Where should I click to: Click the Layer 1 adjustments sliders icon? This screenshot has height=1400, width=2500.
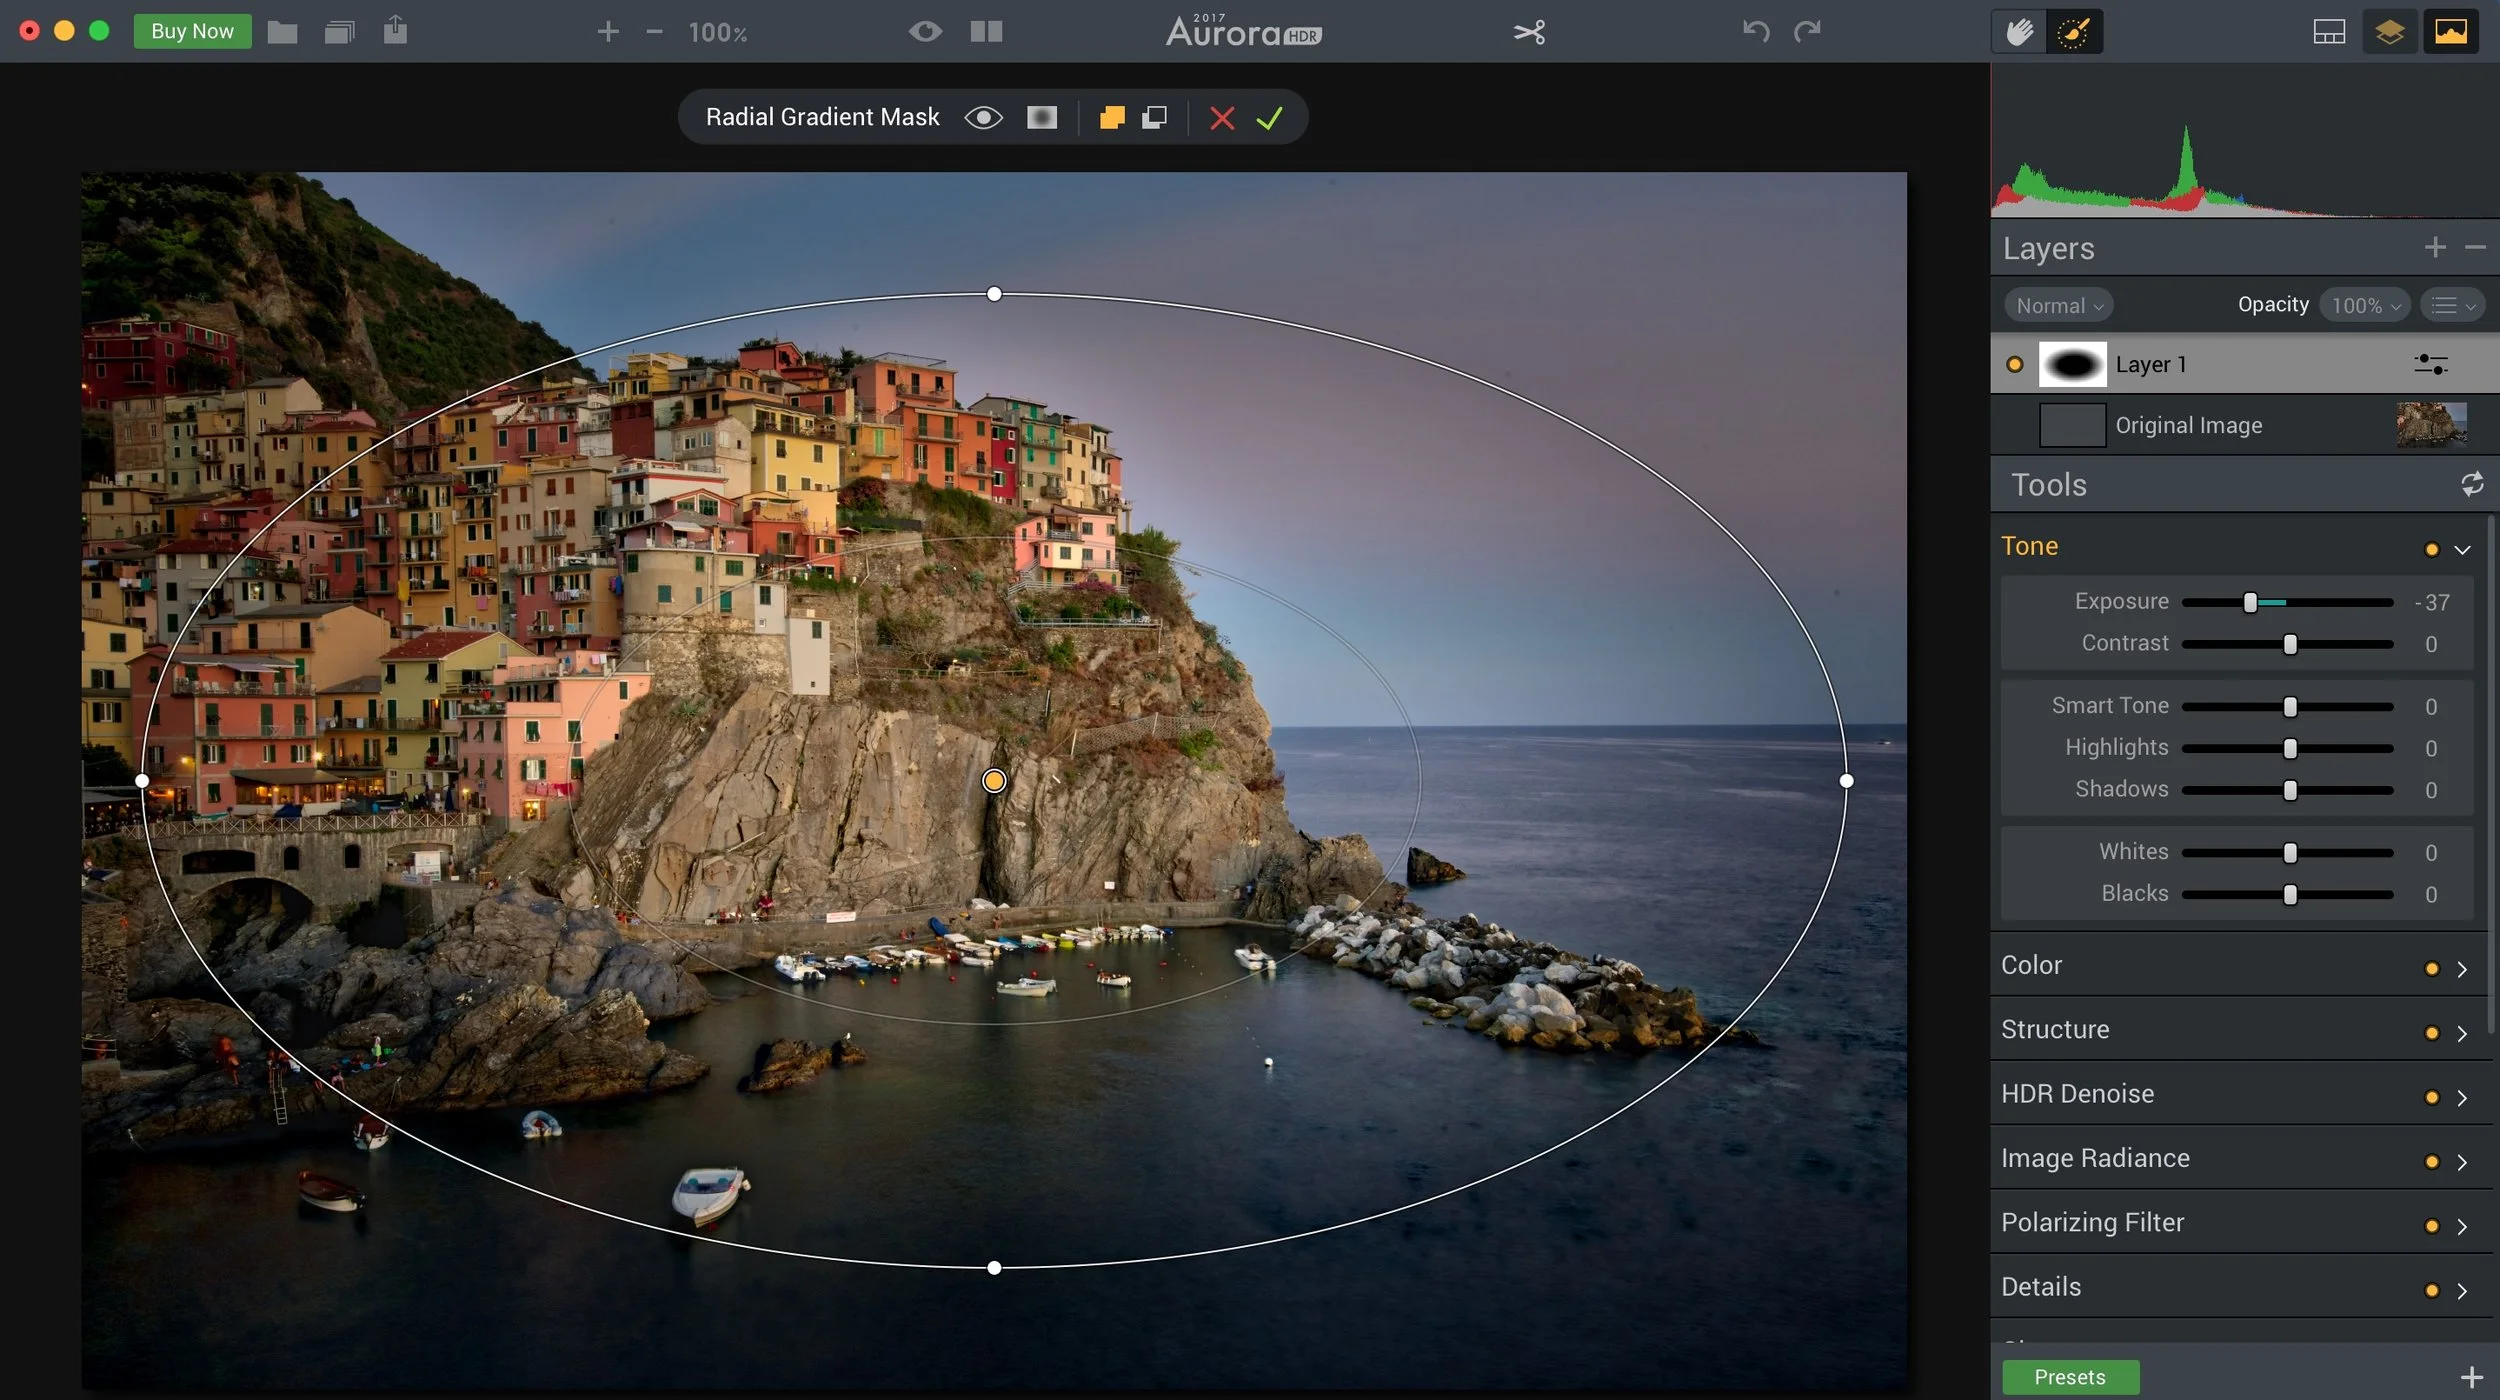pos(2430,364)
